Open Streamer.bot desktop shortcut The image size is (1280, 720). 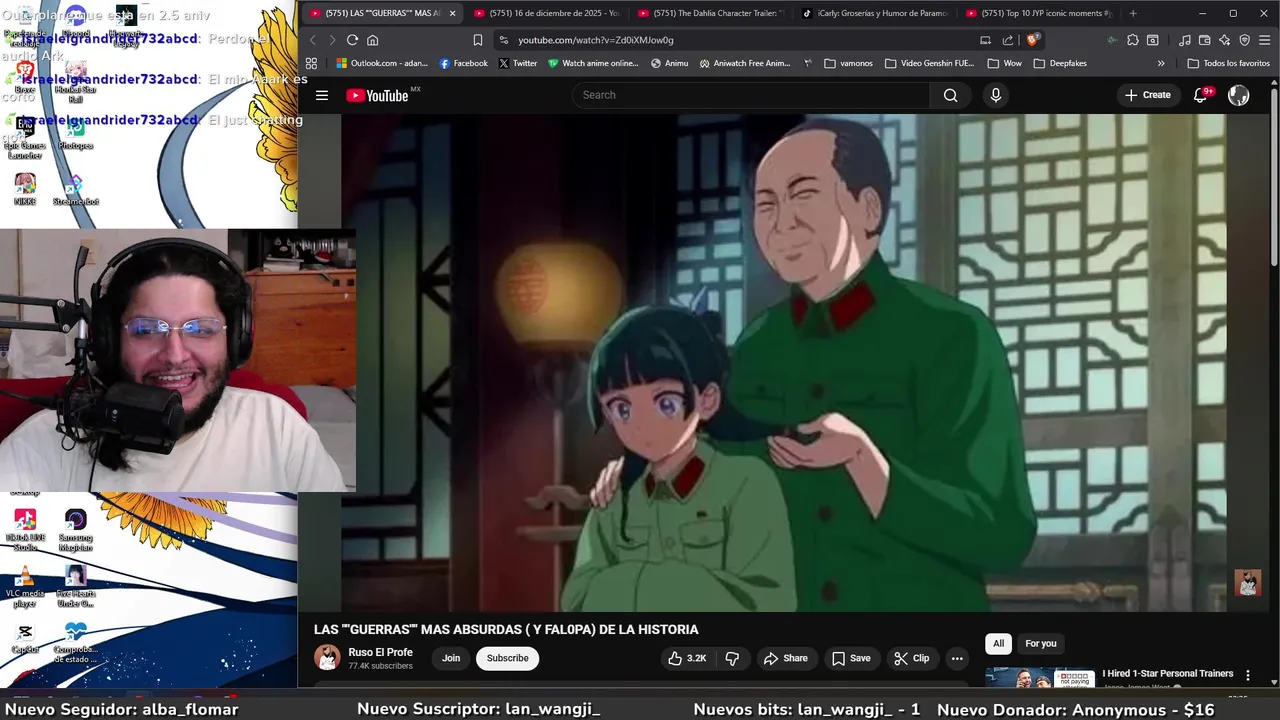point(75,190)
